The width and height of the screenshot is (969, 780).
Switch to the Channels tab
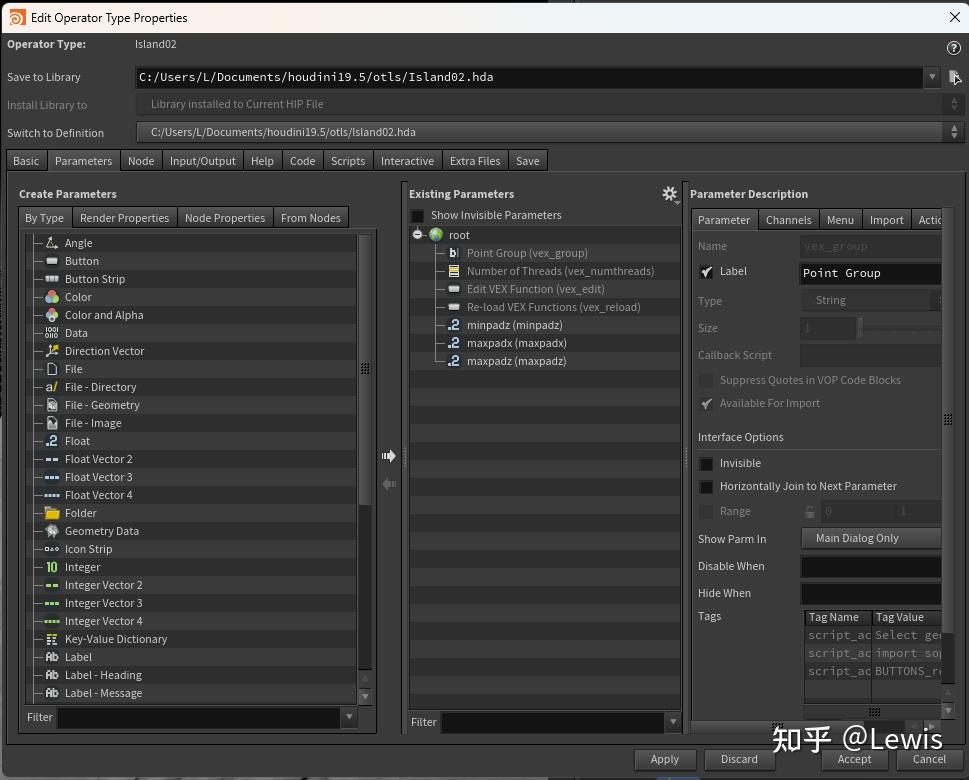click(x=788, y=220)
